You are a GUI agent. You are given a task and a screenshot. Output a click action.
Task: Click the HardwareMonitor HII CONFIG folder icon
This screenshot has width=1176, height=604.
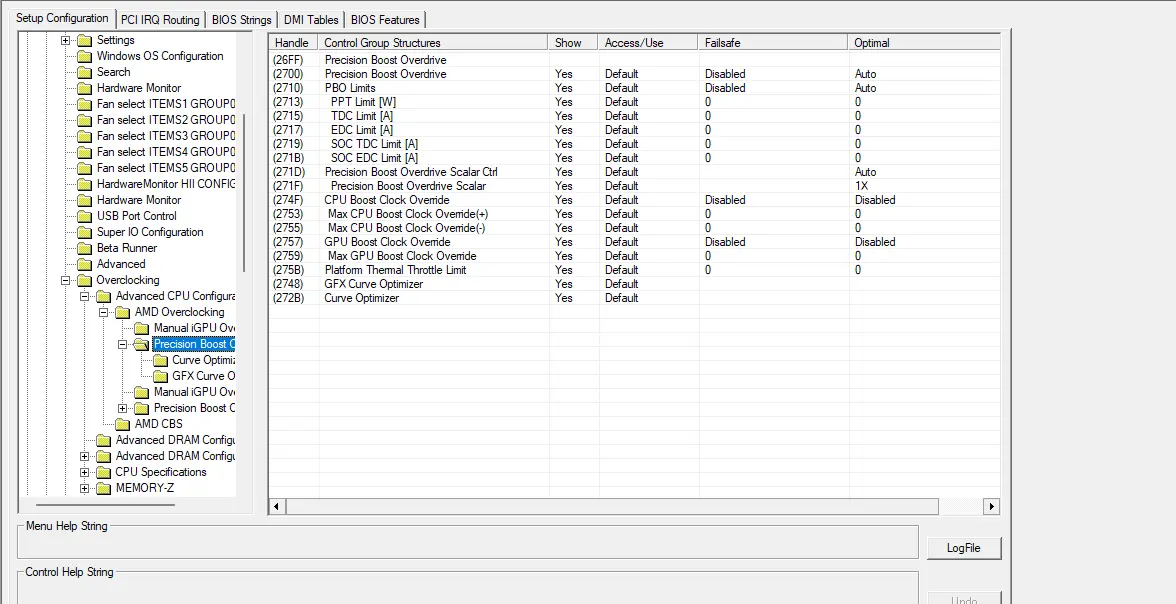[x=85, y=185]
